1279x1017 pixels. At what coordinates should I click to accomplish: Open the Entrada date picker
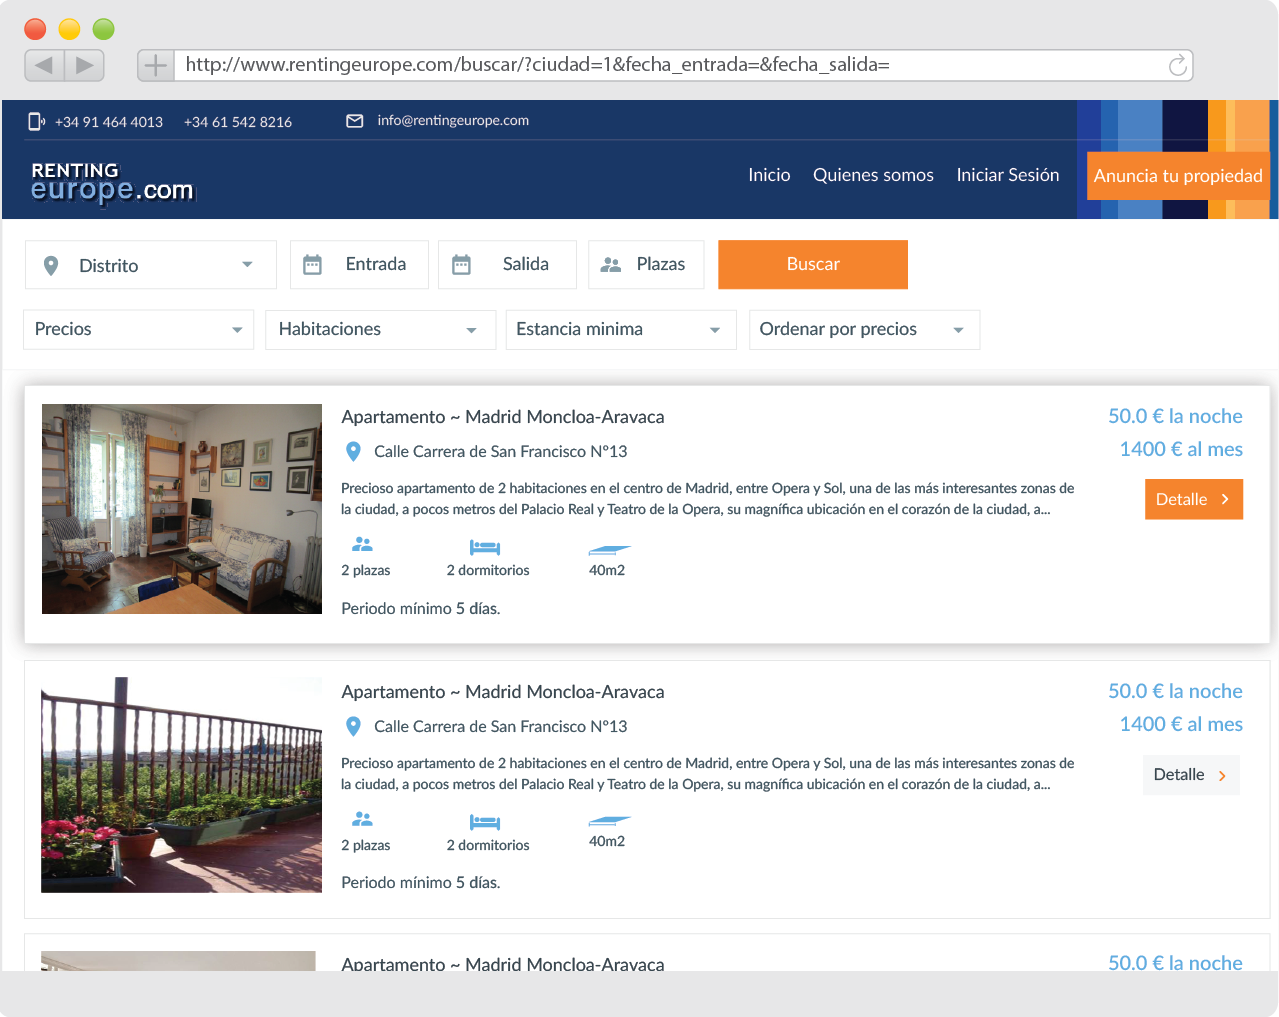(359, 265)
